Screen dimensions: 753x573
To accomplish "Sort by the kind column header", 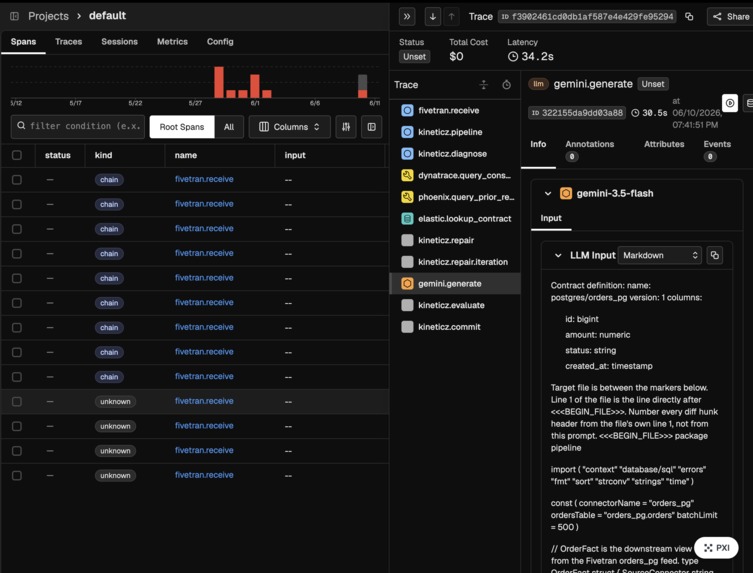I will 103,155.
